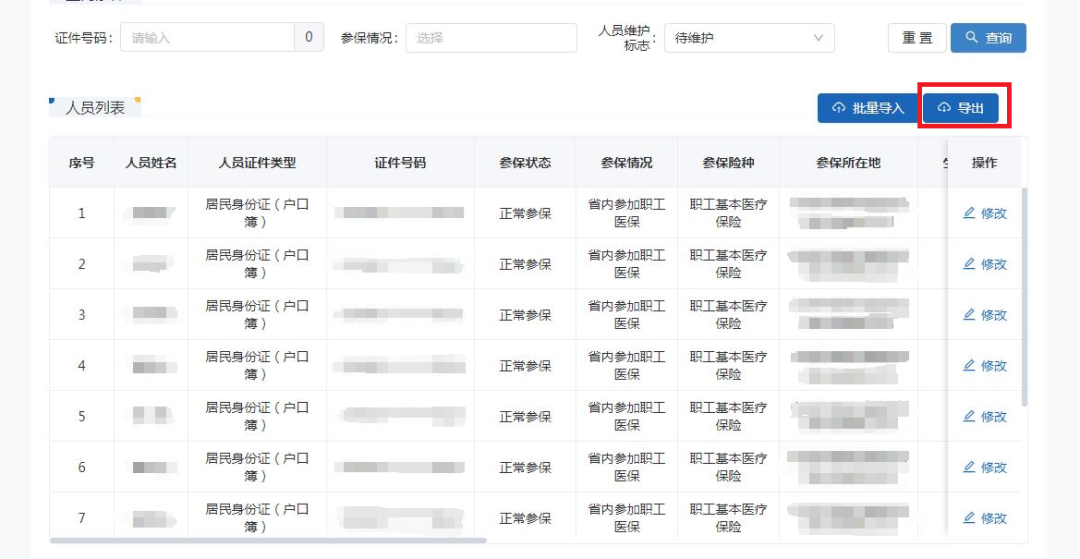The image size is (1080, 559).
Task: Click the 人员列表 section title
Action: (95, 108)
